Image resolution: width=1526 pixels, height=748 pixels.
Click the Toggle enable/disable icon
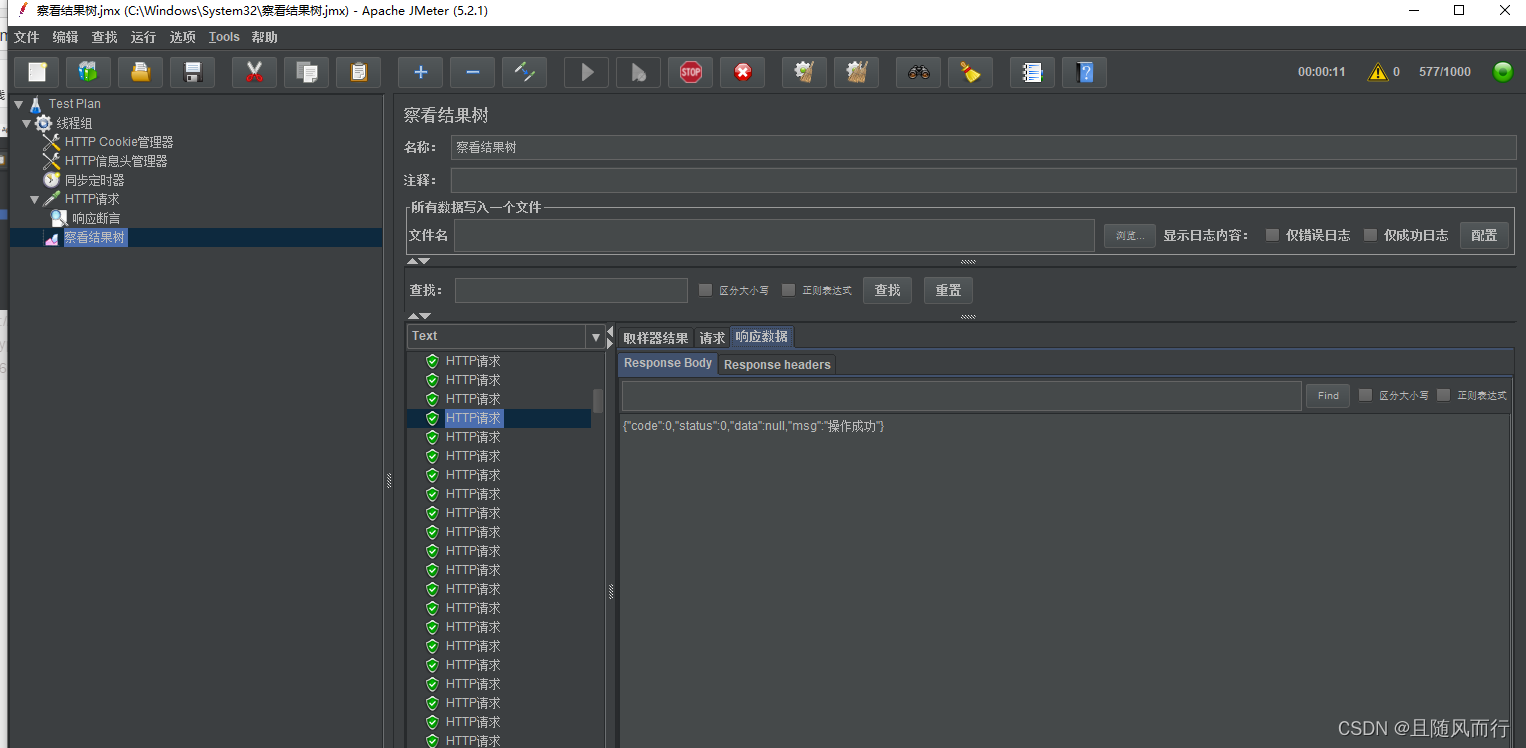[x=524, y=72]
